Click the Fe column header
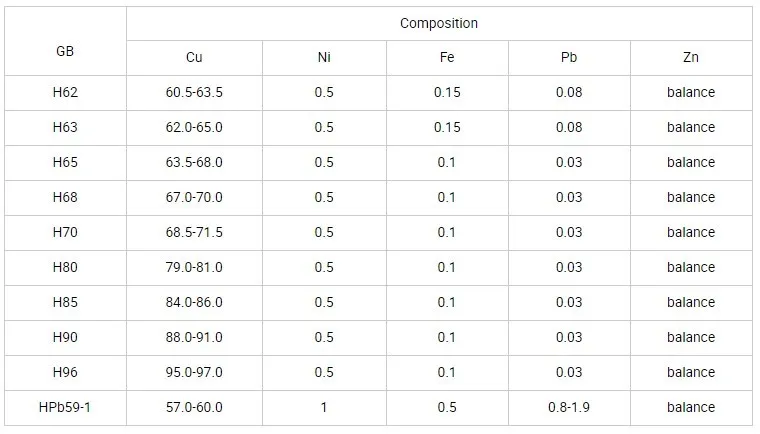Viewport: 760px width, 434px height. [447, 58]
